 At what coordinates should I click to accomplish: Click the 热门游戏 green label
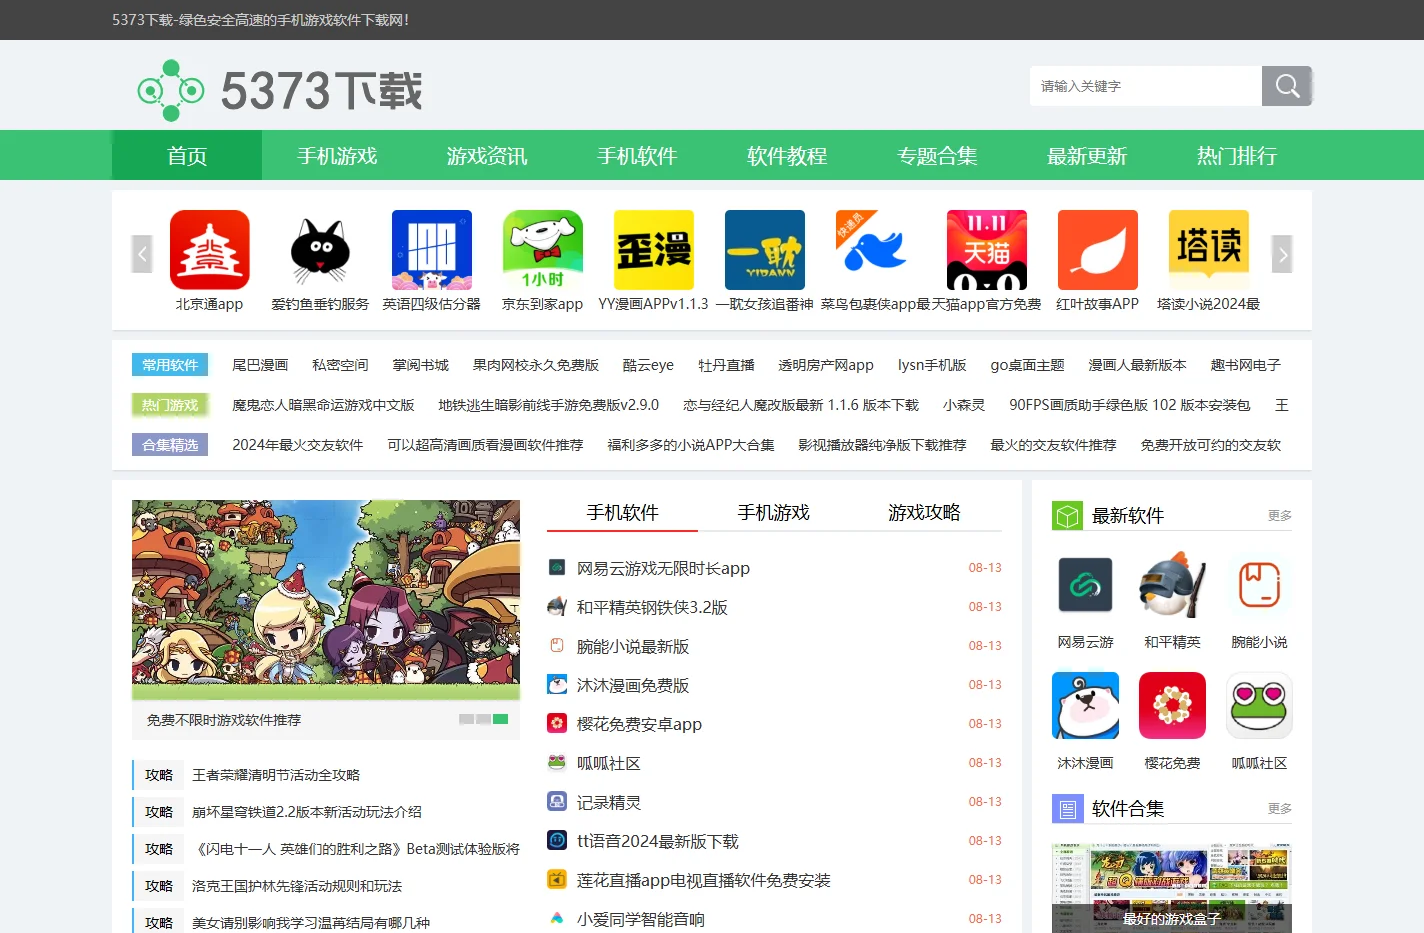[x=170, y=405]
